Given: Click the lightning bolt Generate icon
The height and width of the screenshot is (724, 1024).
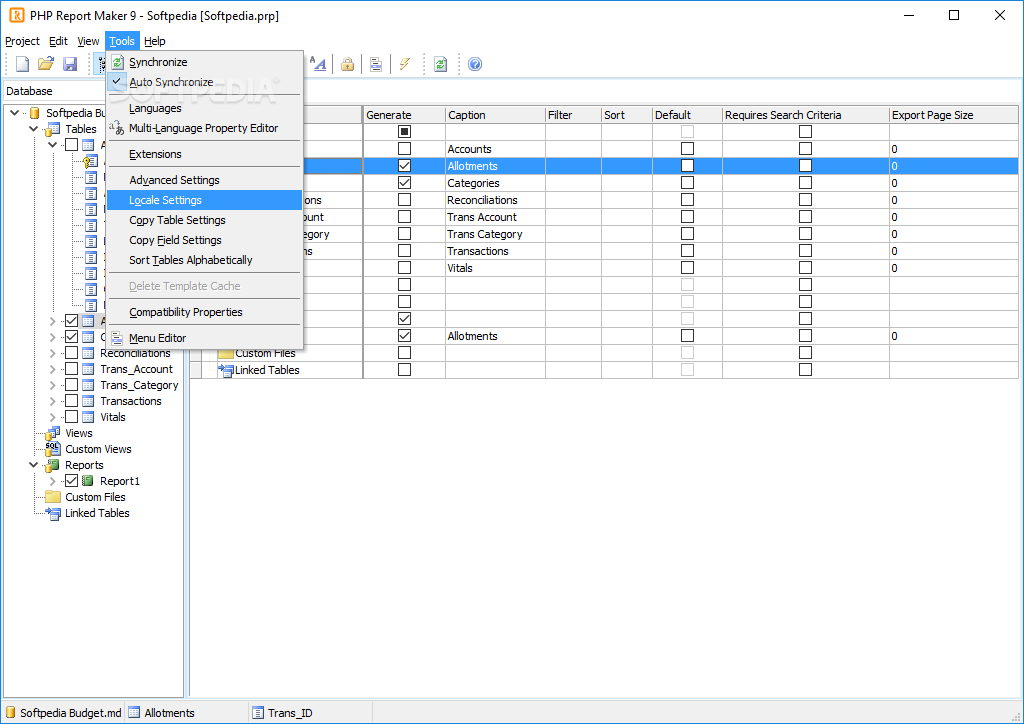Looking at the screenshot, I should click(405, 64).
